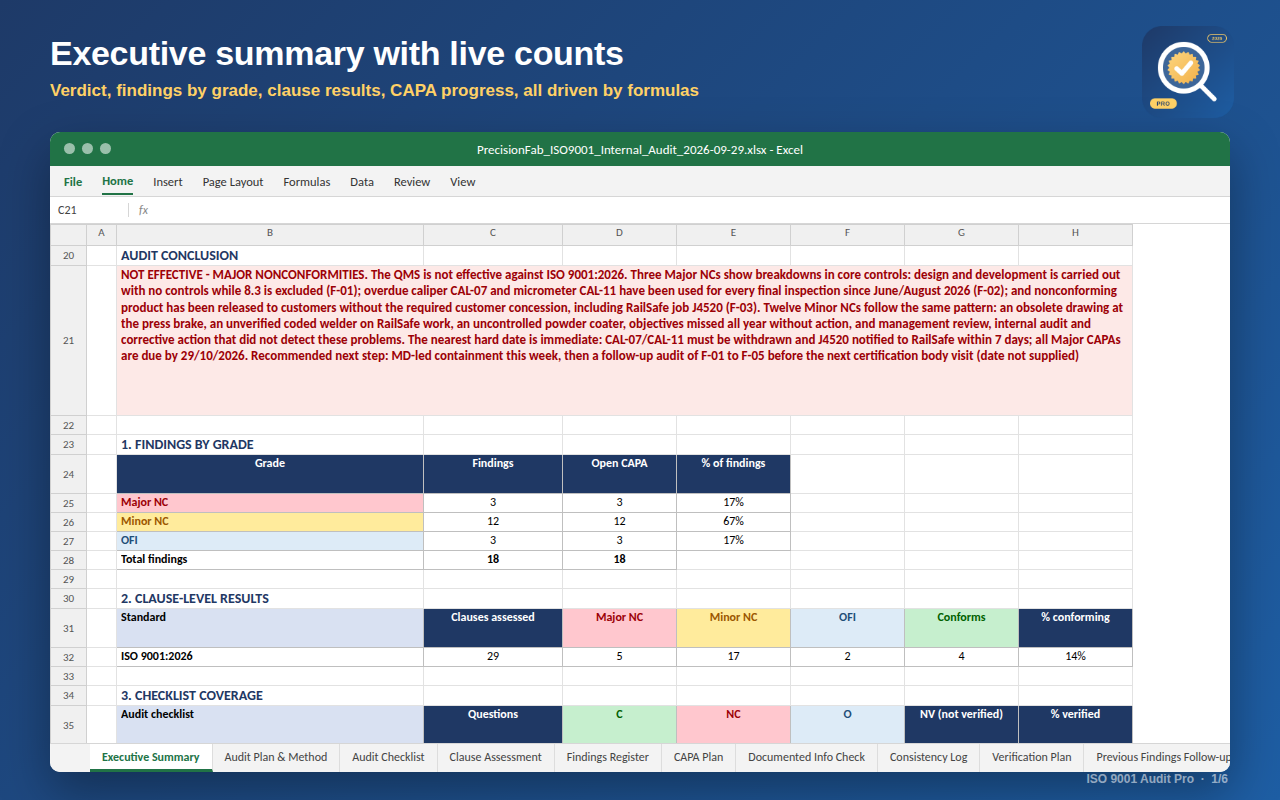Click into the formula bar field
This screenshot has width=1280, height=800.
690,210
